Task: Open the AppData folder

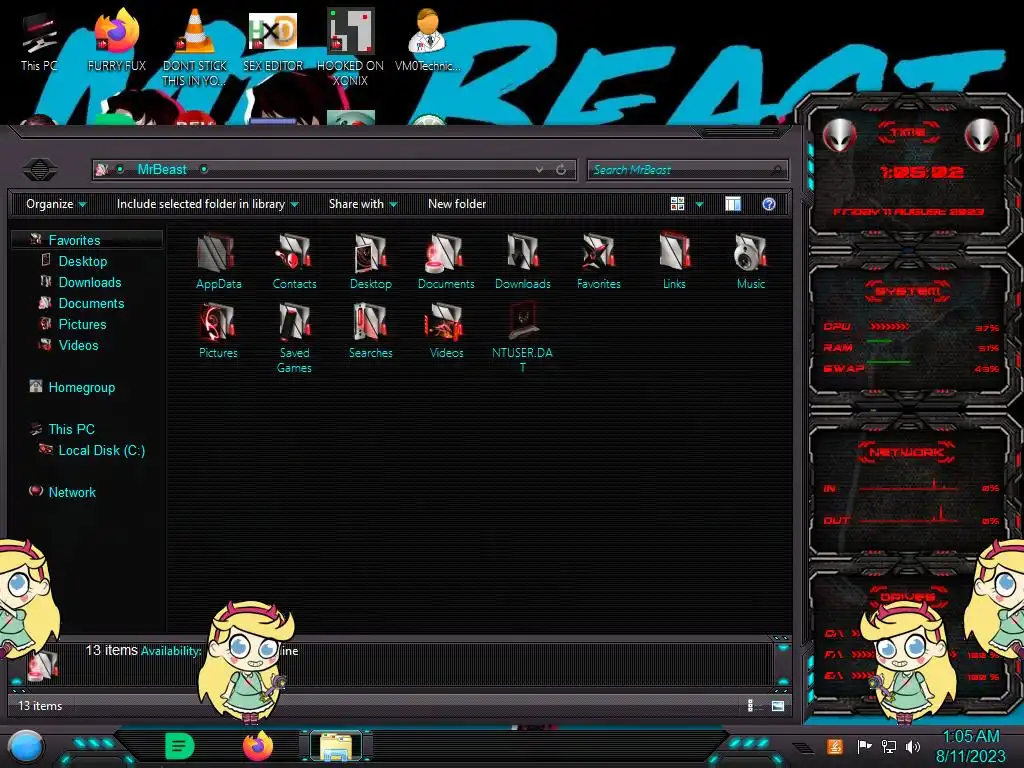Action: pos(218,263)
